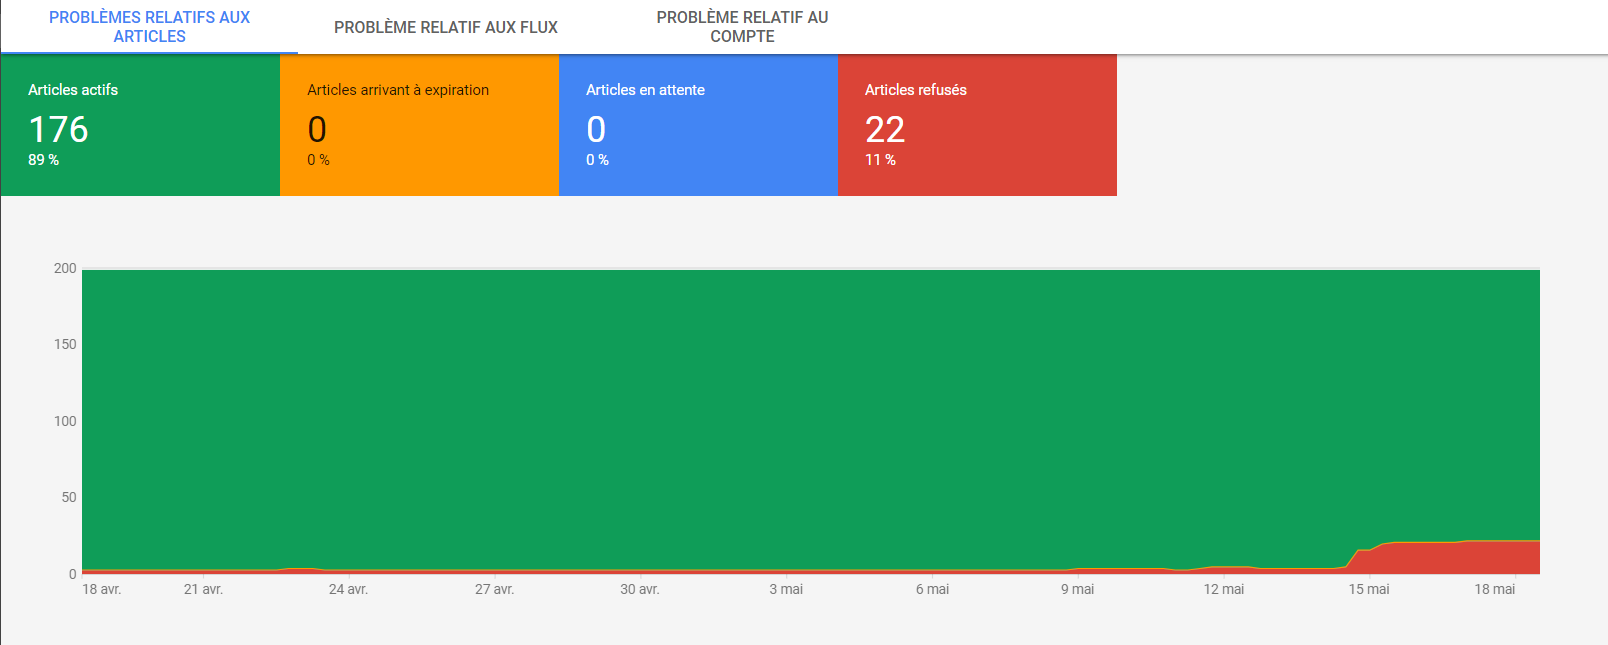
Task: Select the orange Articles arrivant à expiration card
Action: (419, 125)
